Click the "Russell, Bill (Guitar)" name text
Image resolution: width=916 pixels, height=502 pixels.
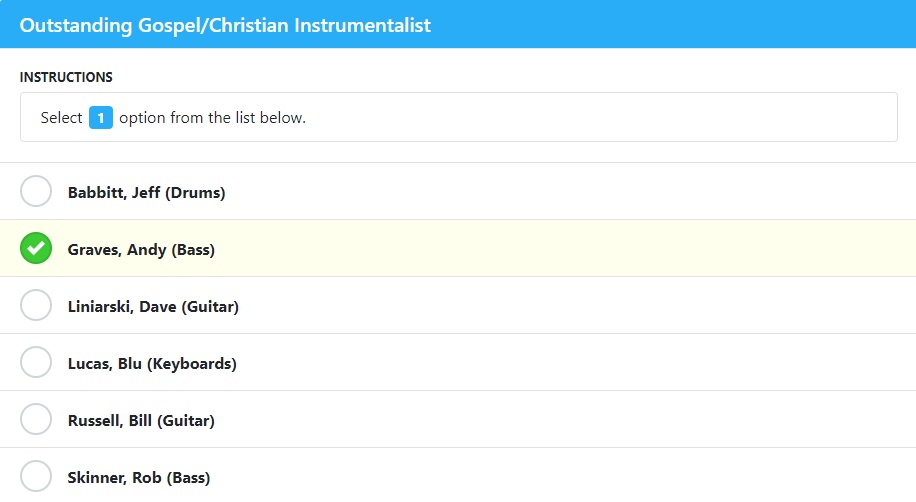click(x=141, y=420)
